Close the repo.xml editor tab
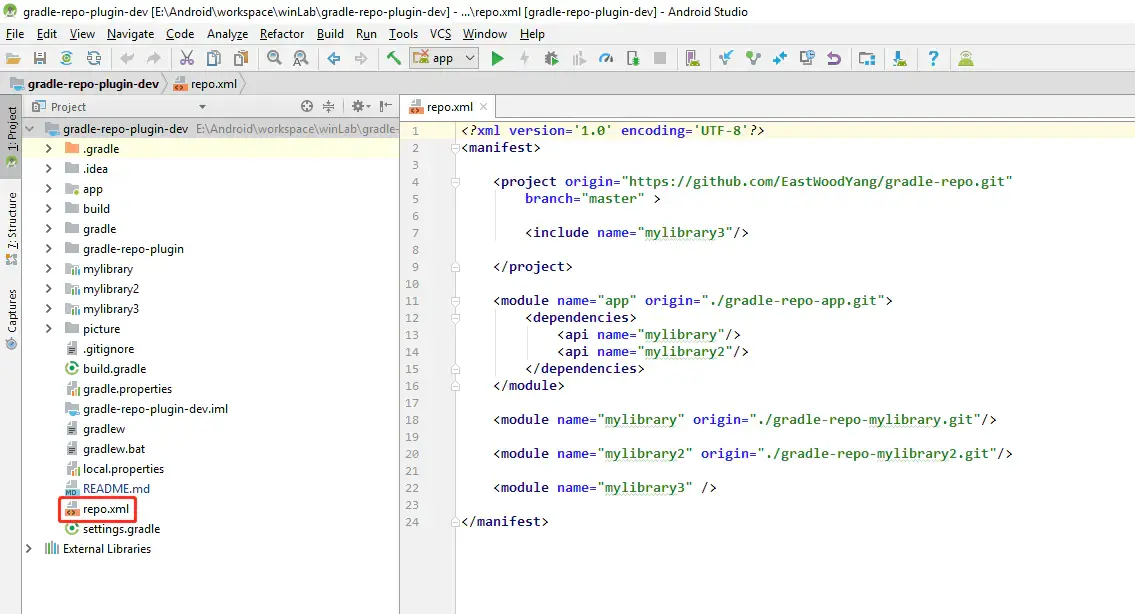 click(x=484, y=107)
